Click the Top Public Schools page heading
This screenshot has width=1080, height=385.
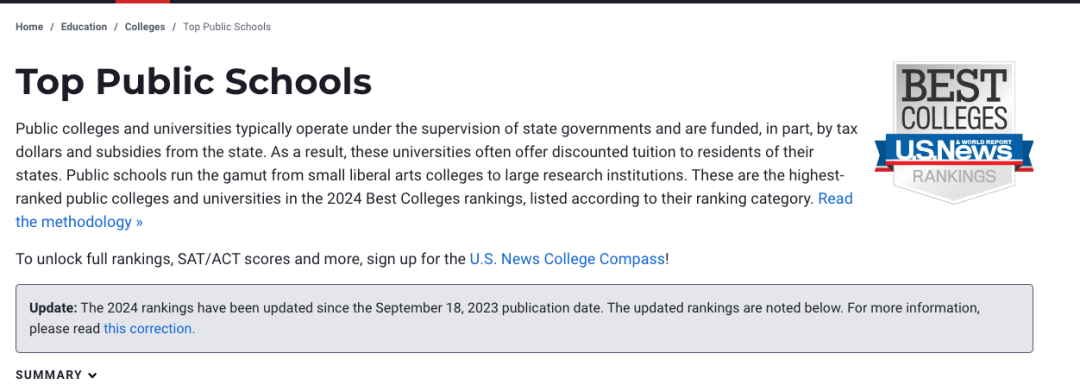tap(194, 82)
